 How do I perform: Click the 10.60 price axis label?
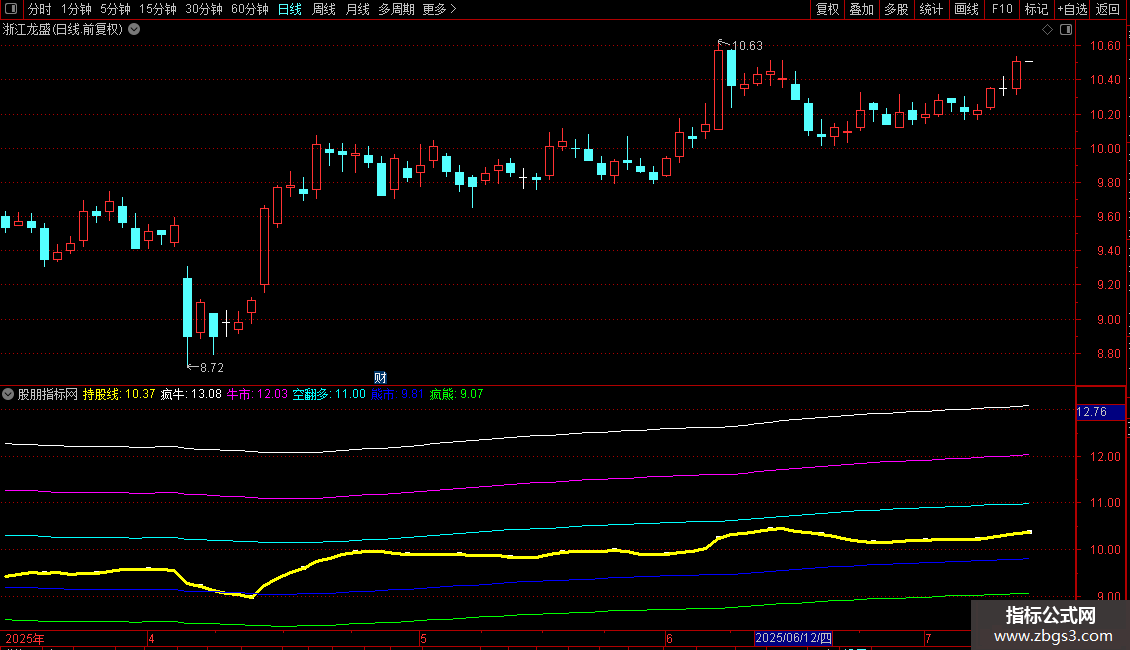tap(1105, 46)
